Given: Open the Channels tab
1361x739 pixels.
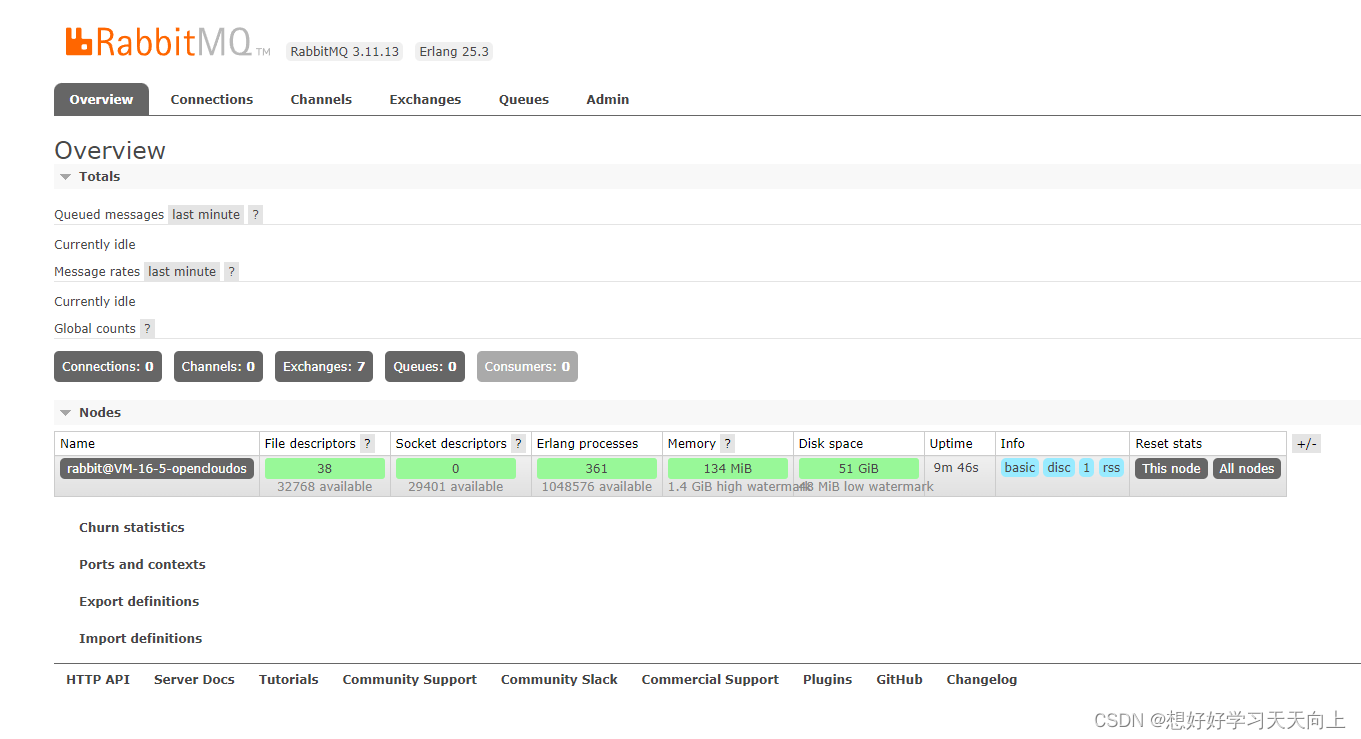Looking at the screenshot, I should (x=321, y=100).
